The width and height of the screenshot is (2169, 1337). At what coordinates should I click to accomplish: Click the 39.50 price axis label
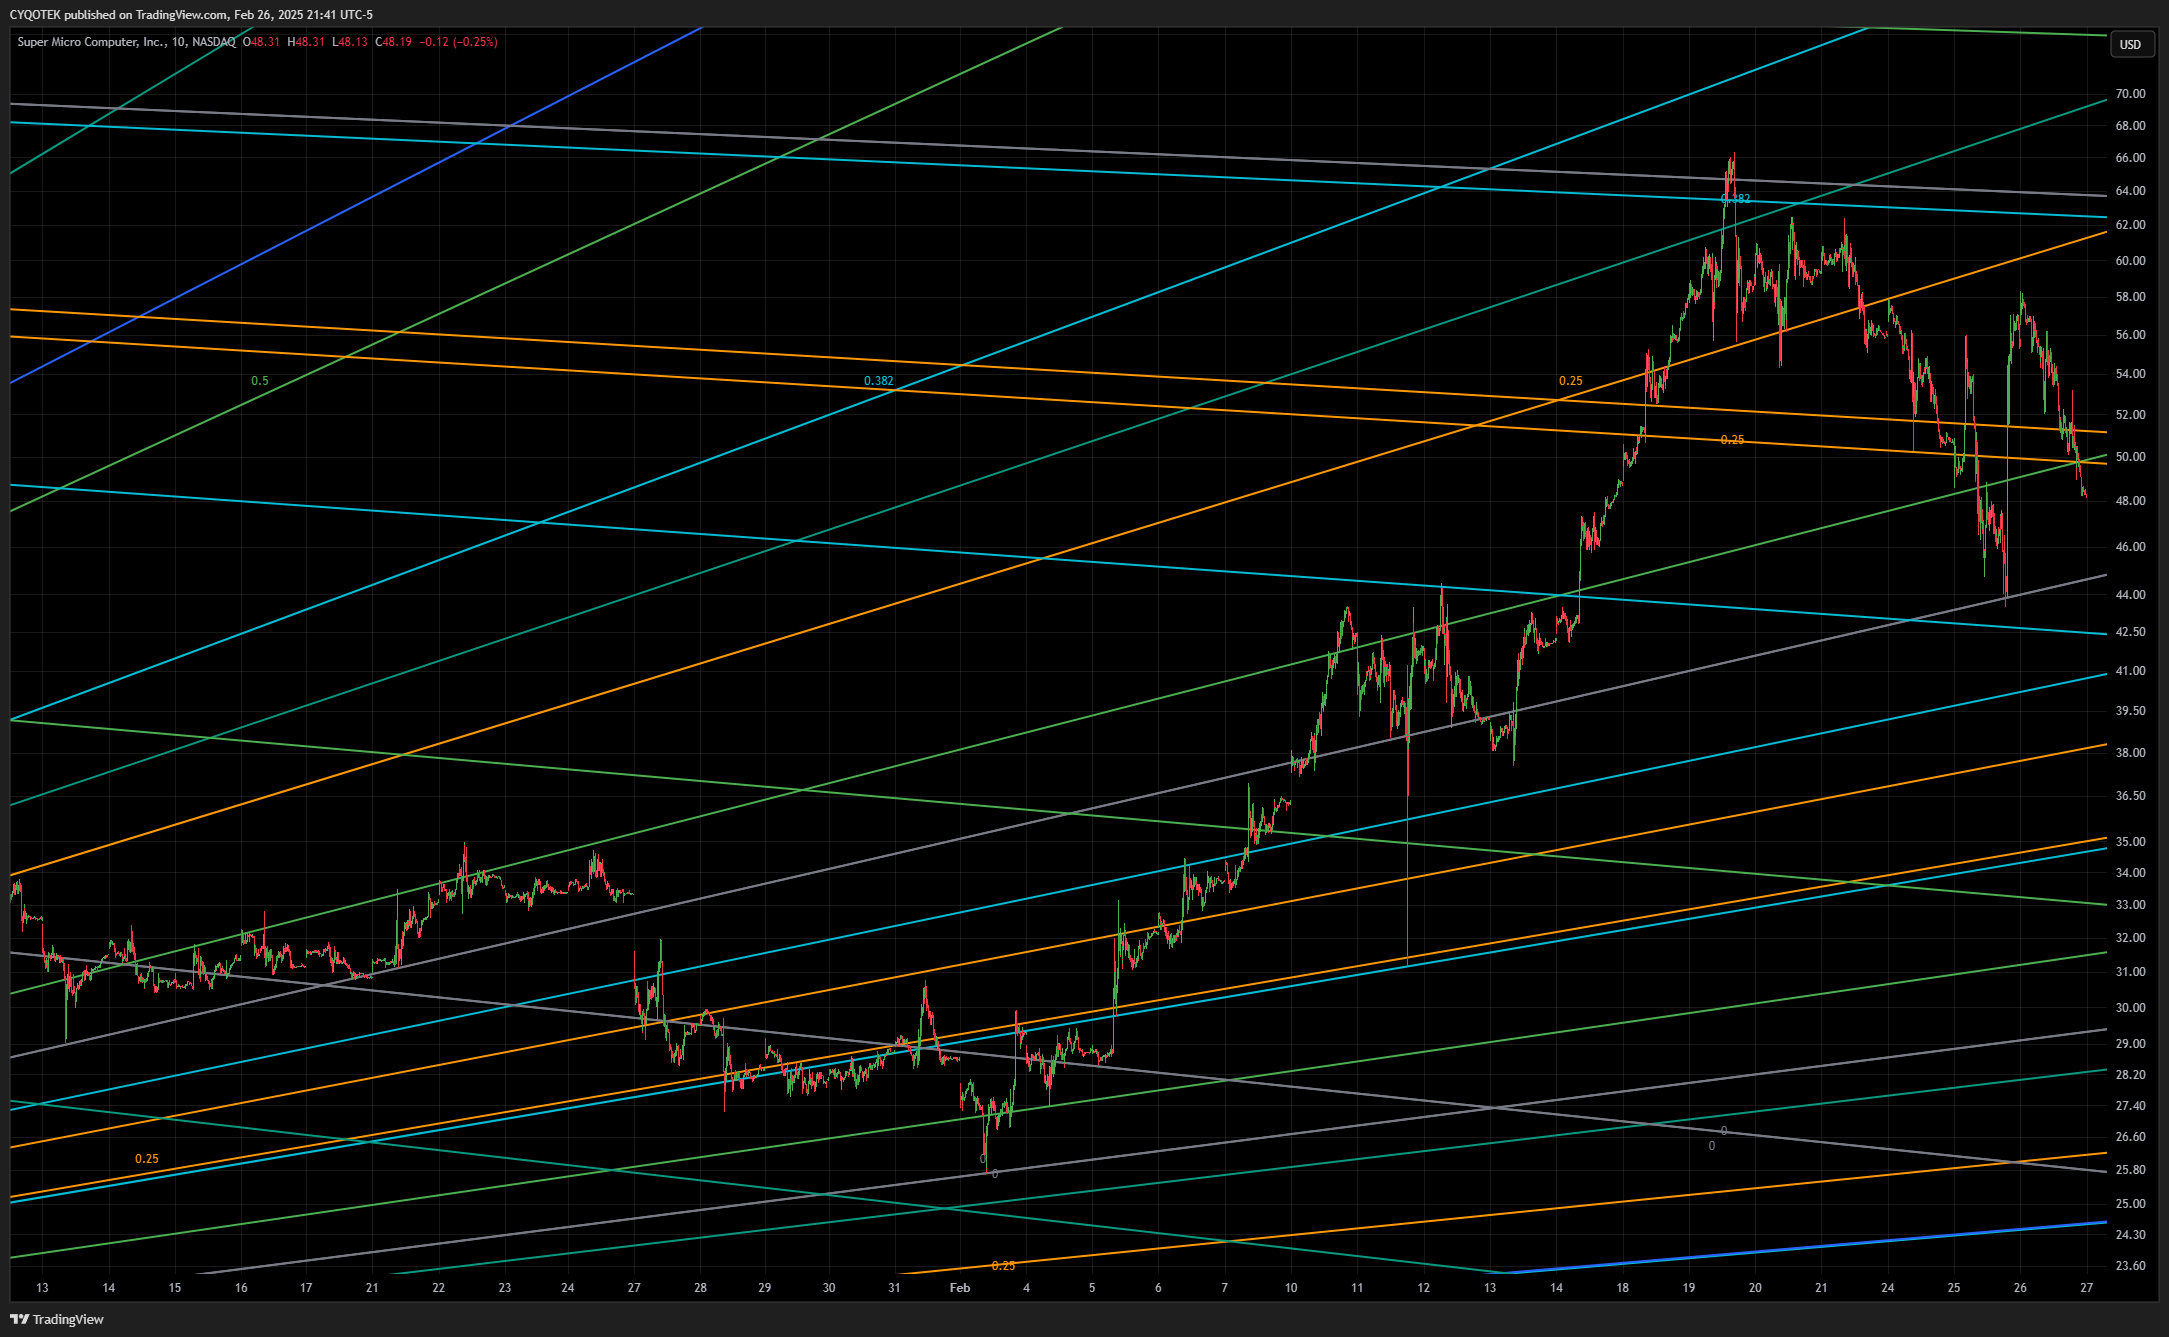(x=2130, y=711)
